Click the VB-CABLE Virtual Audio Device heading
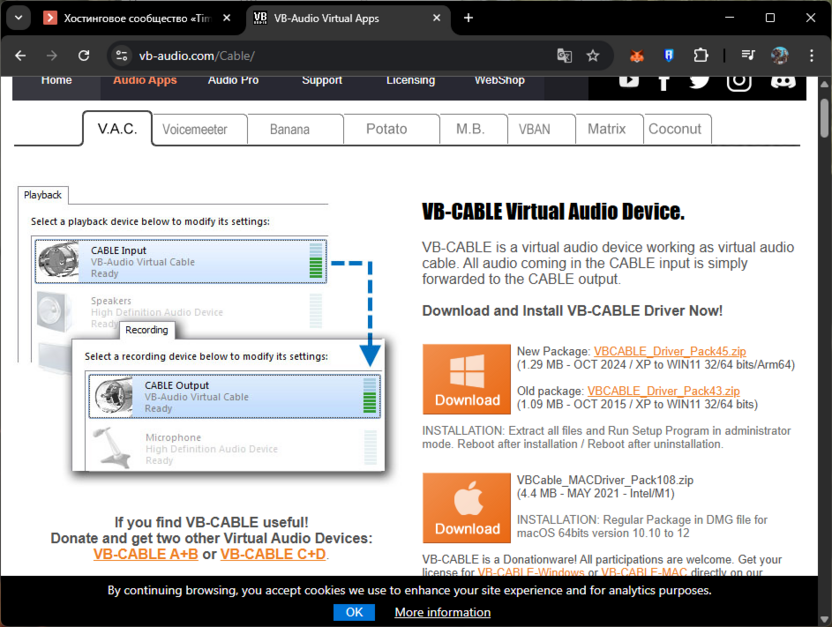The width and height of the screenshot is (832, 627). [553, 212]
